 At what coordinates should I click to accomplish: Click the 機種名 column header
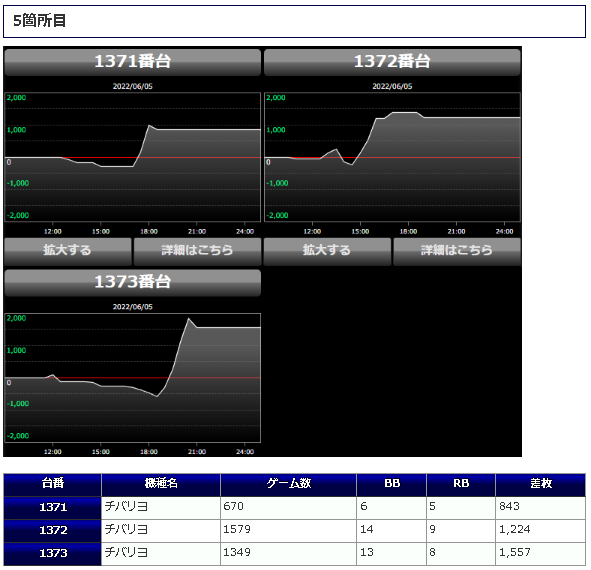[x=161, y=485]
